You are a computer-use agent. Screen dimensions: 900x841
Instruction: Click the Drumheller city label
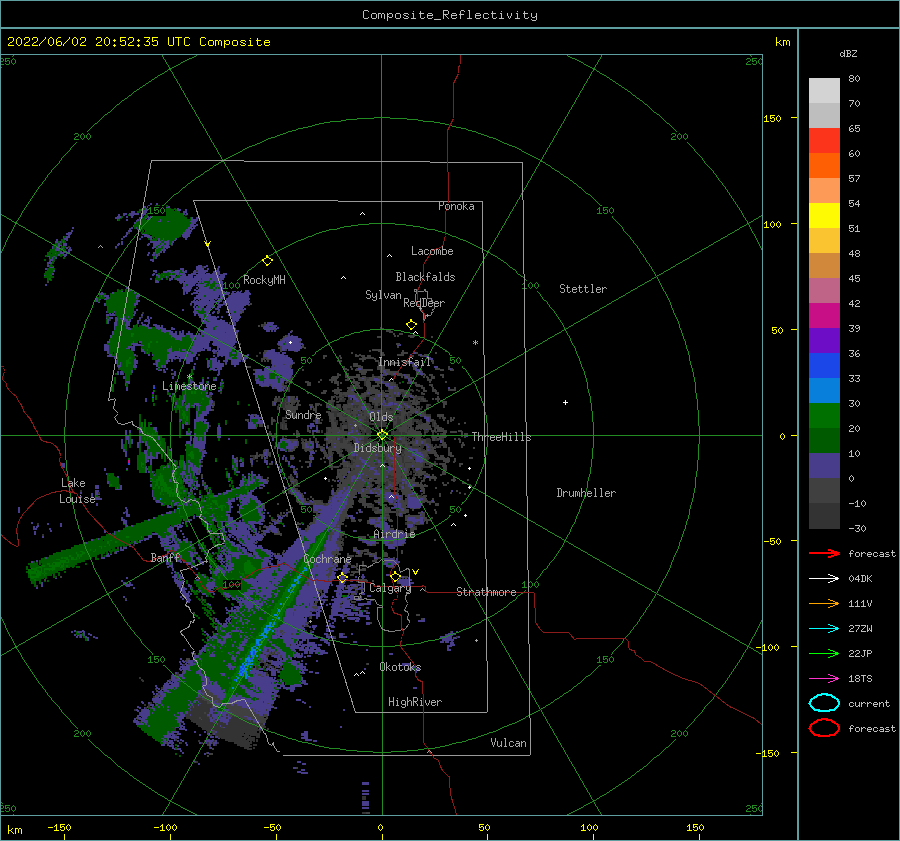click(586, 493)
